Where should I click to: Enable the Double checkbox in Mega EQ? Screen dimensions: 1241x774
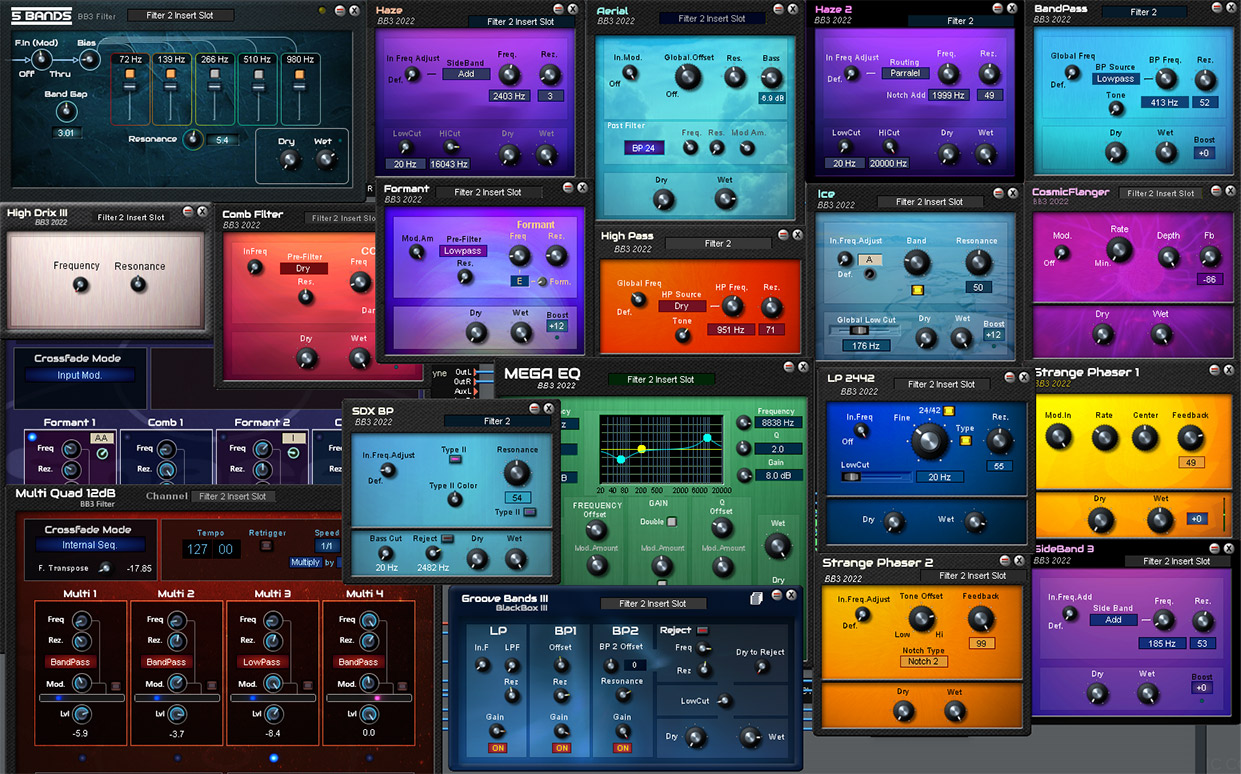tap(672, 521)
